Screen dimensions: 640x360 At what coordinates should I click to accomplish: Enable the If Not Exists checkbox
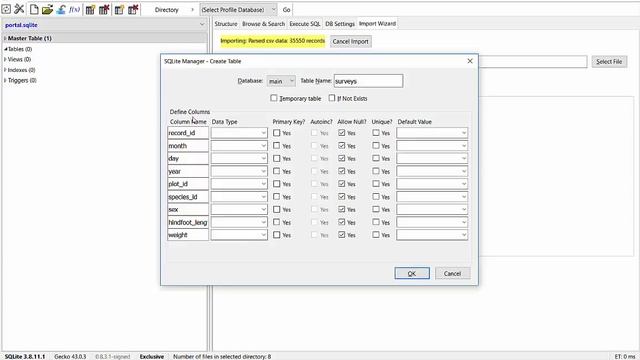332,98
